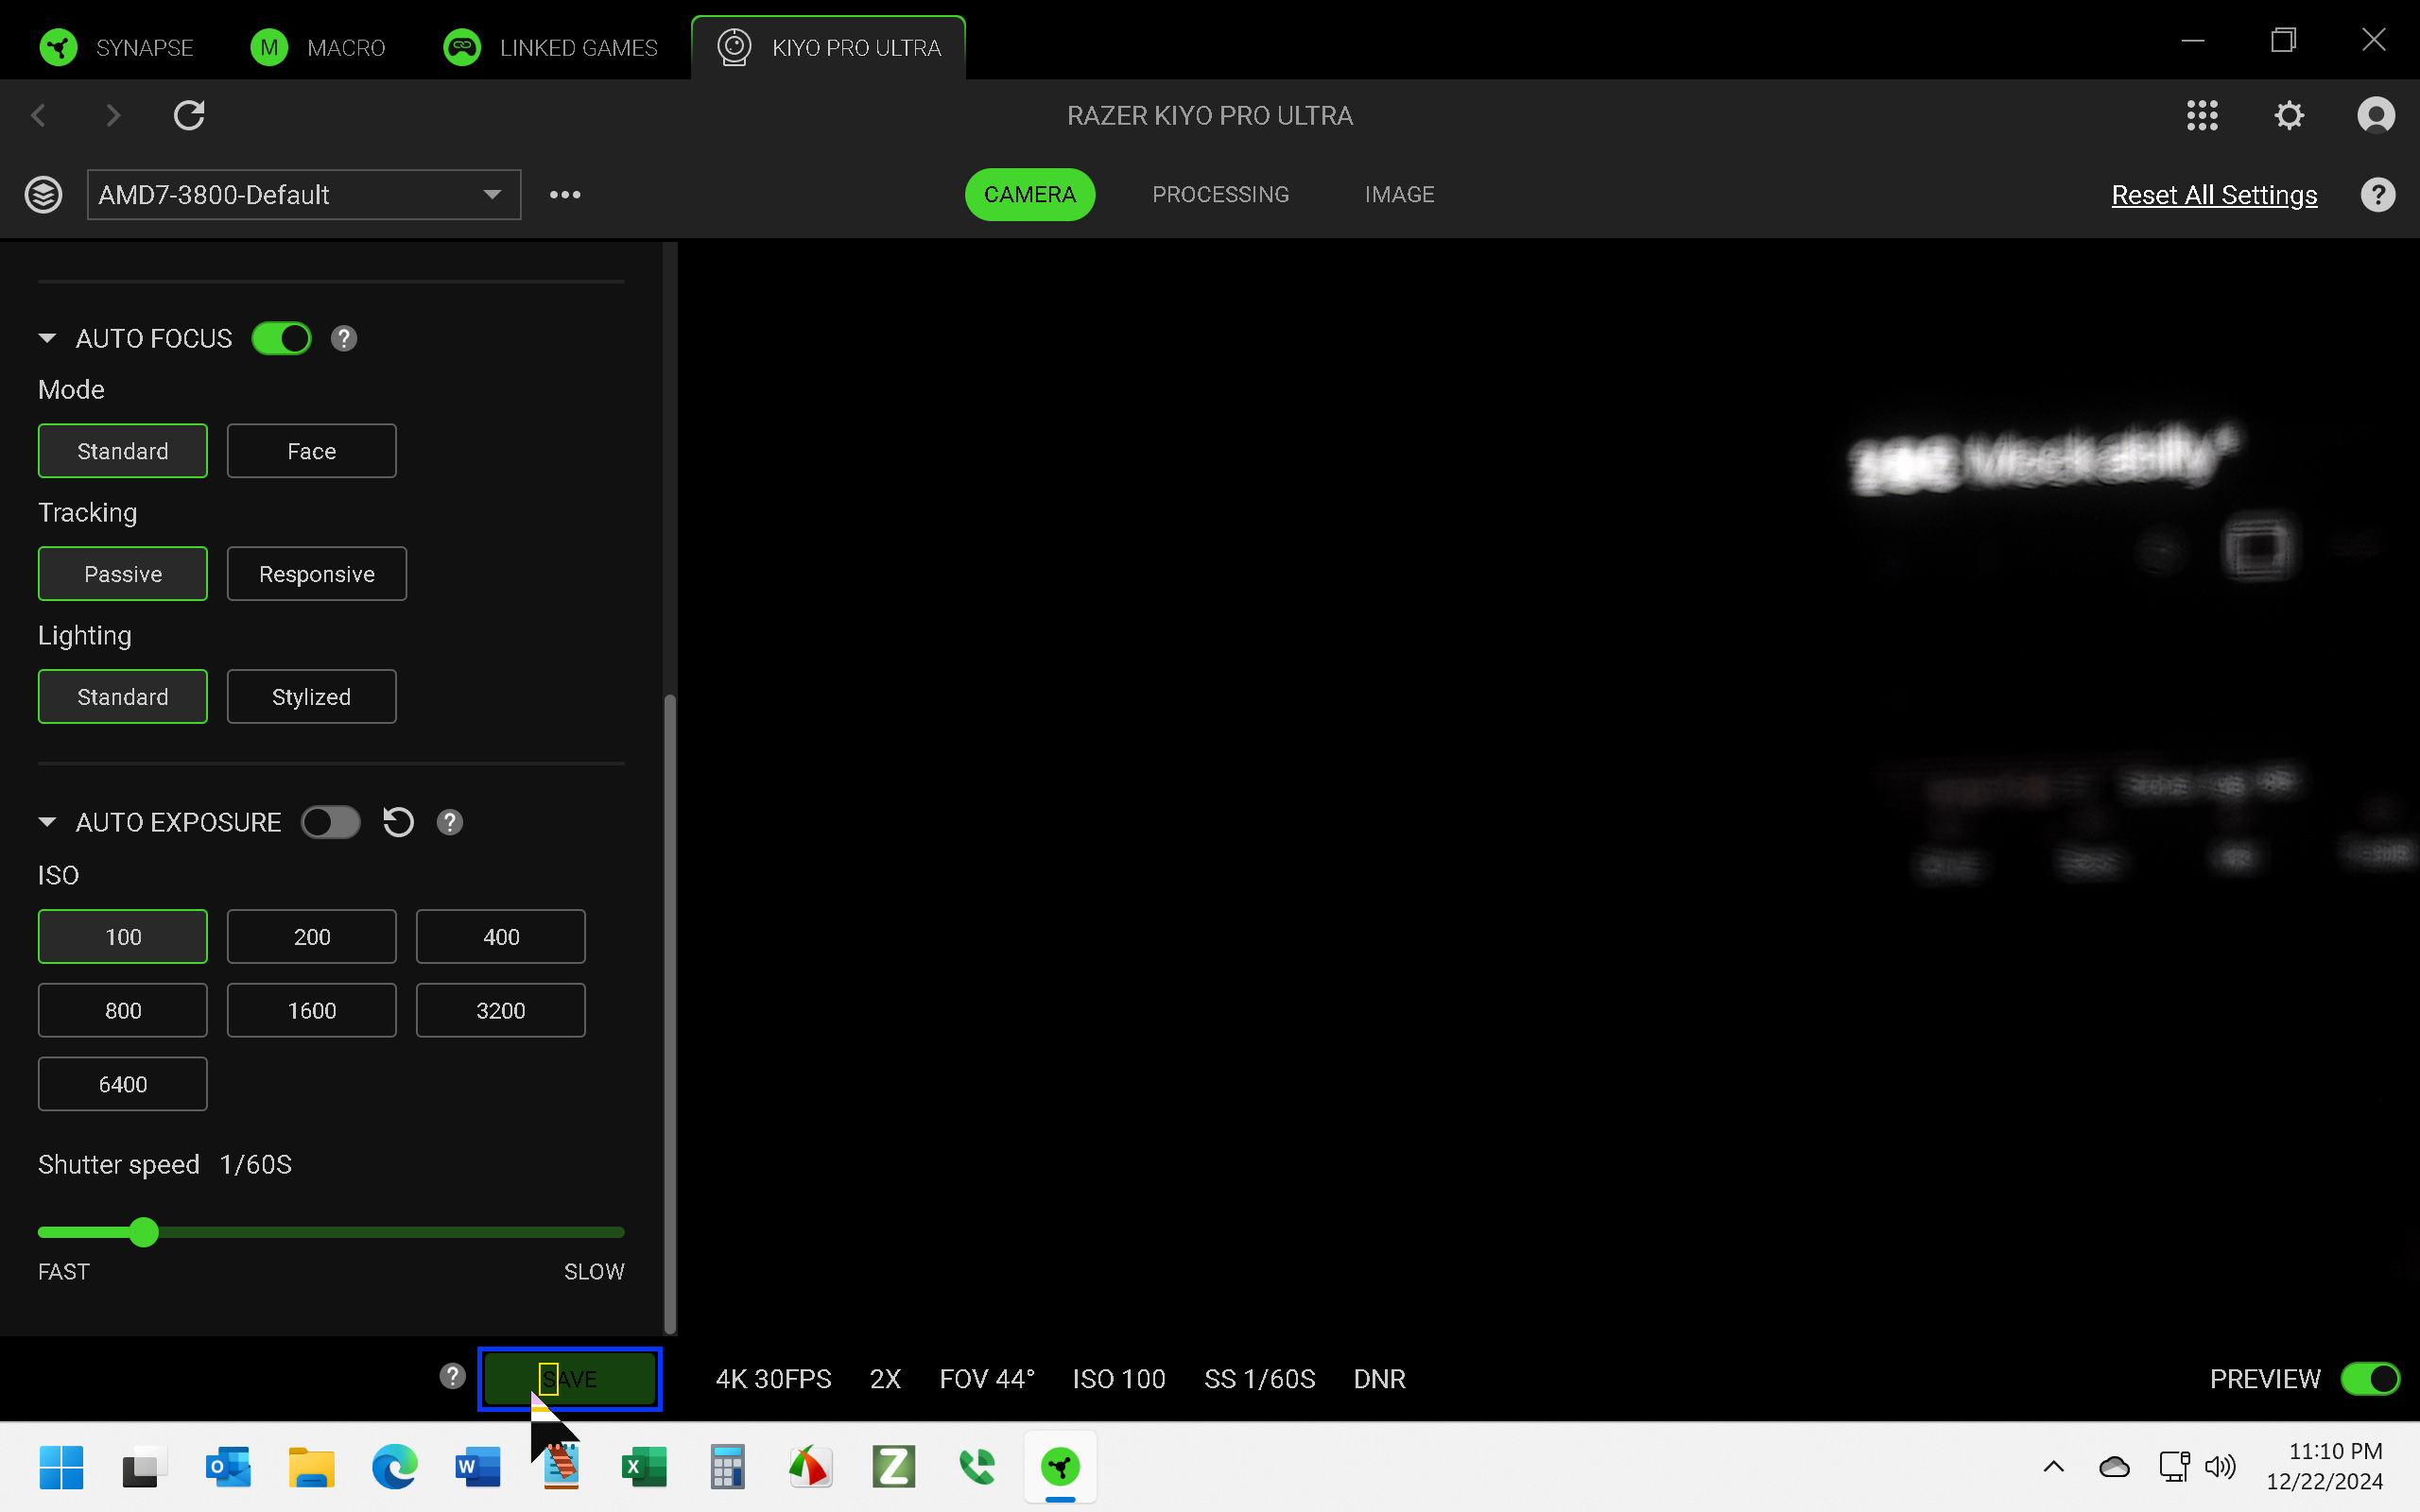Collapse the Auto Focus section

[47, 339]
